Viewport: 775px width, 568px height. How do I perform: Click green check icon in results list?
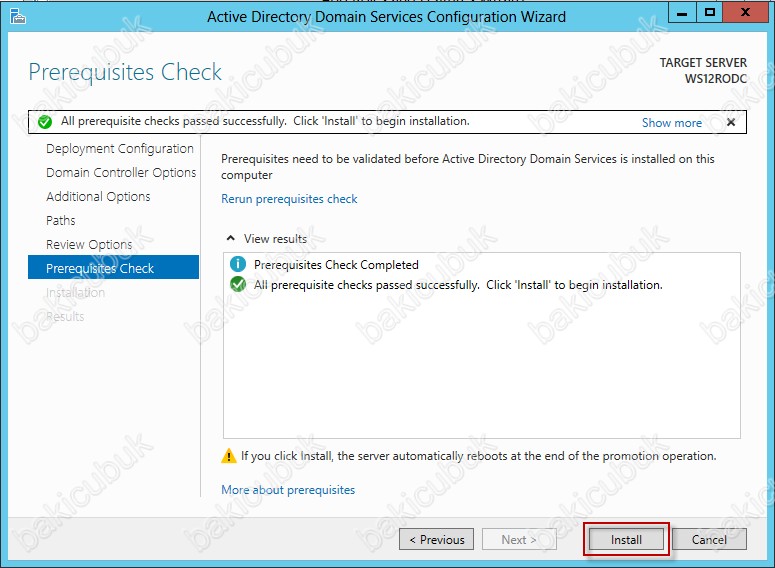click(x=238, y=284)
